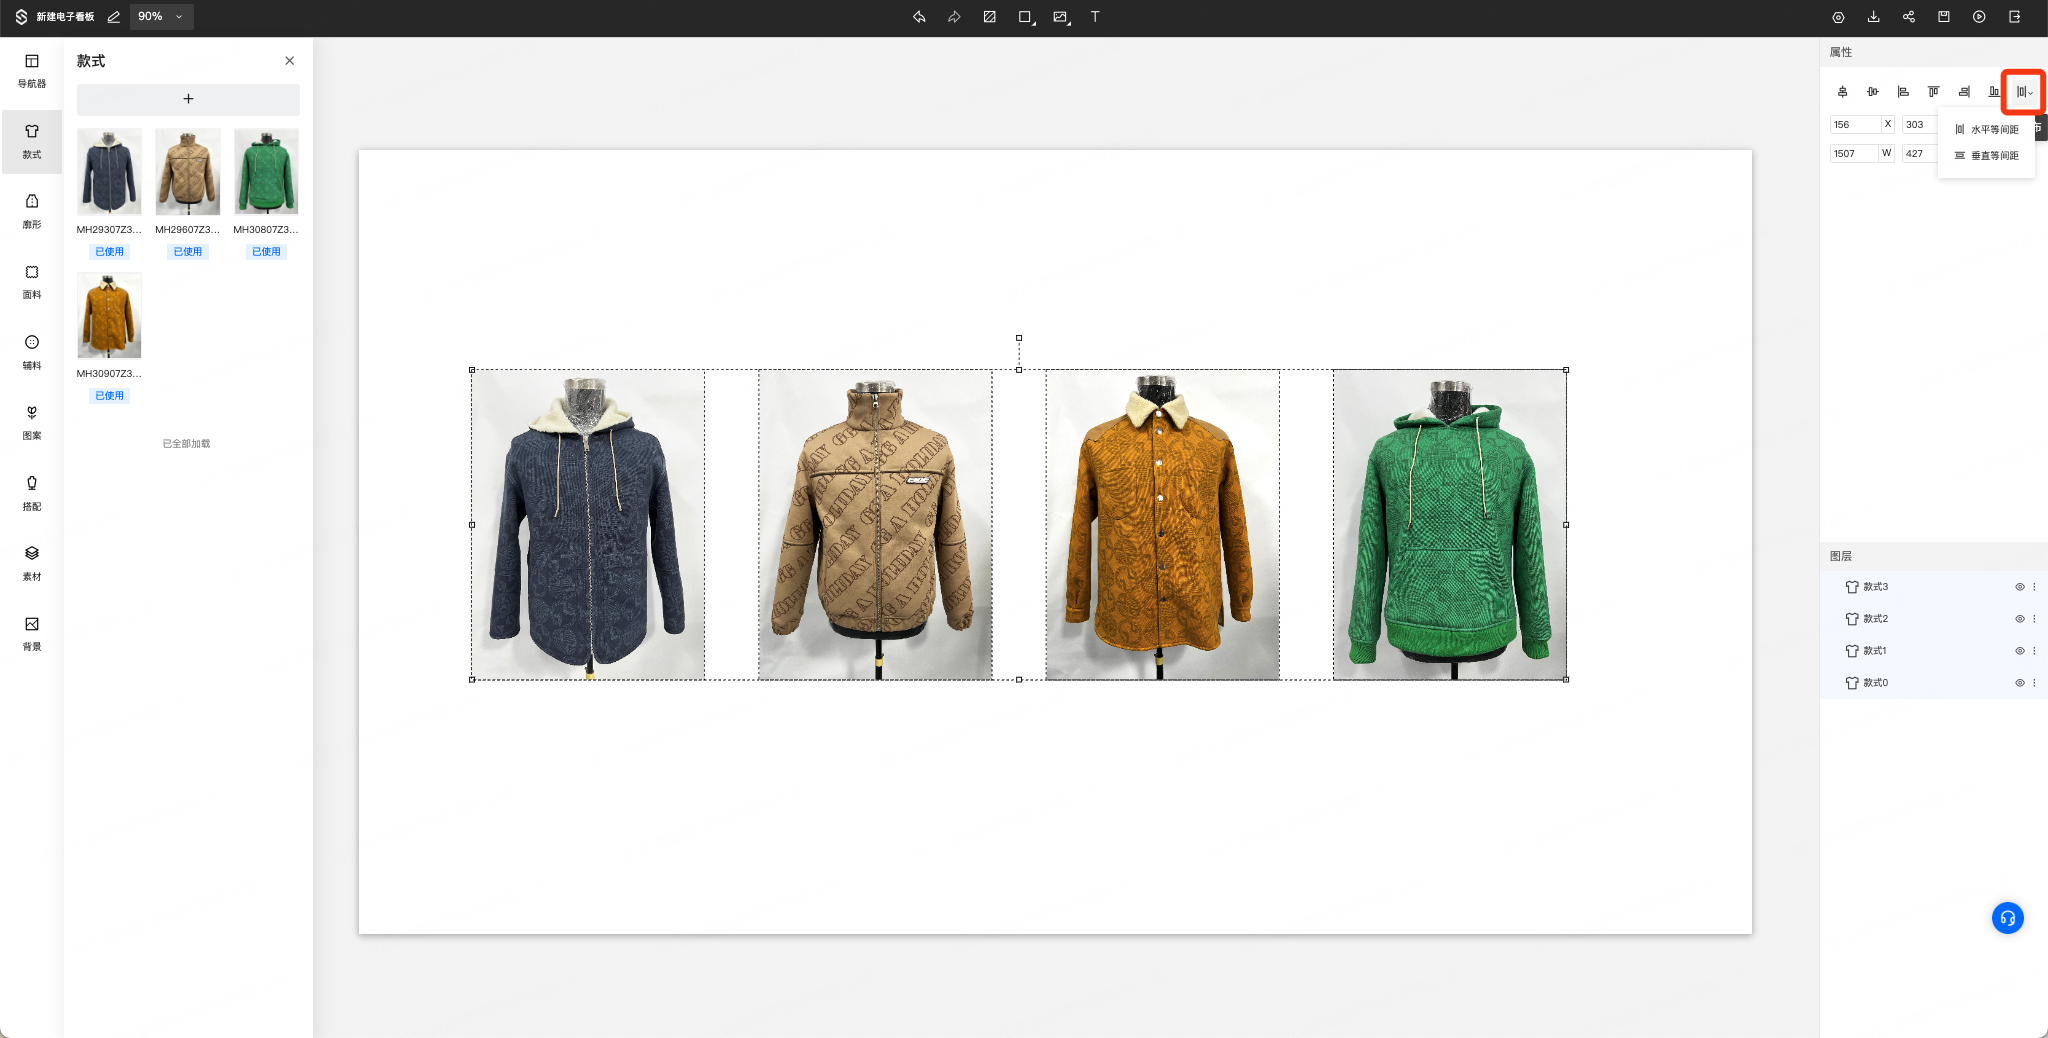The height and width of the screenshot is (1038, 2048).
Task: Click the plus button to add style
Action: point(188,99)
